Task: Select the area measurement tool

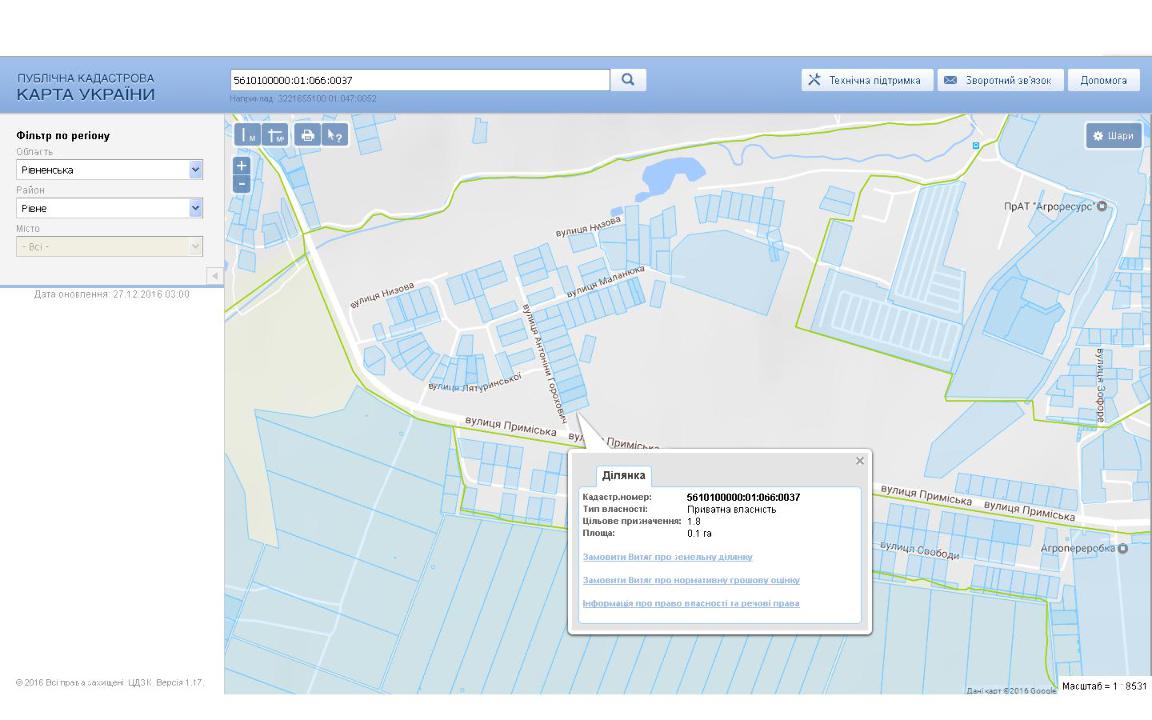Action: [x=276, y=135]
